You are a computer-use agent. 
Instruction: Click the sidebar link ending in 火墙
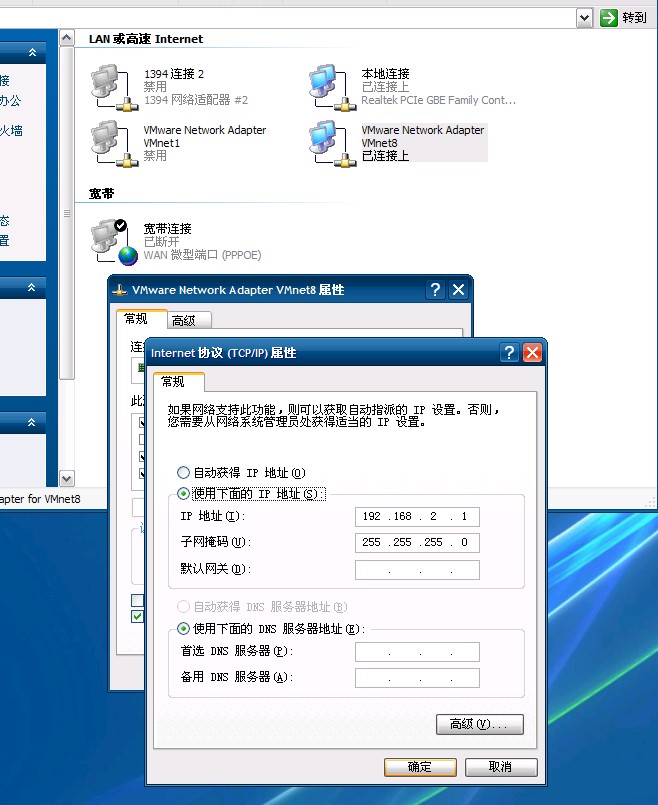point(11,131)
